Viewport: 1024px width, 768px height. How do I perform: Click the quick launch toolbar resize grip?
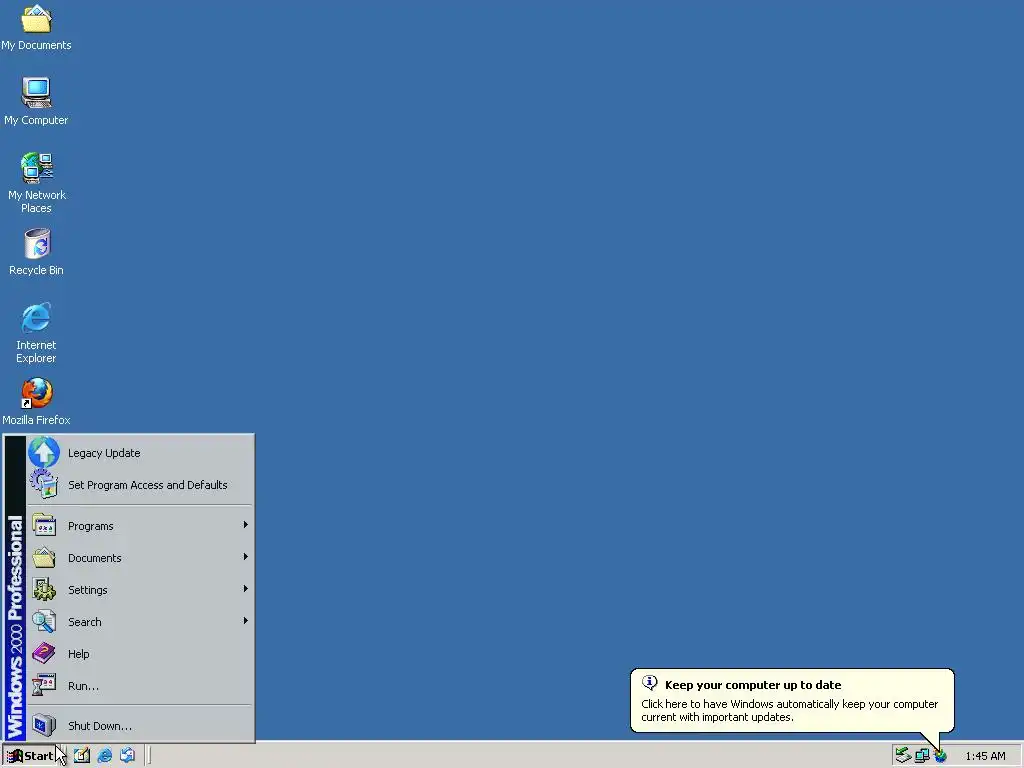(149, 756)
